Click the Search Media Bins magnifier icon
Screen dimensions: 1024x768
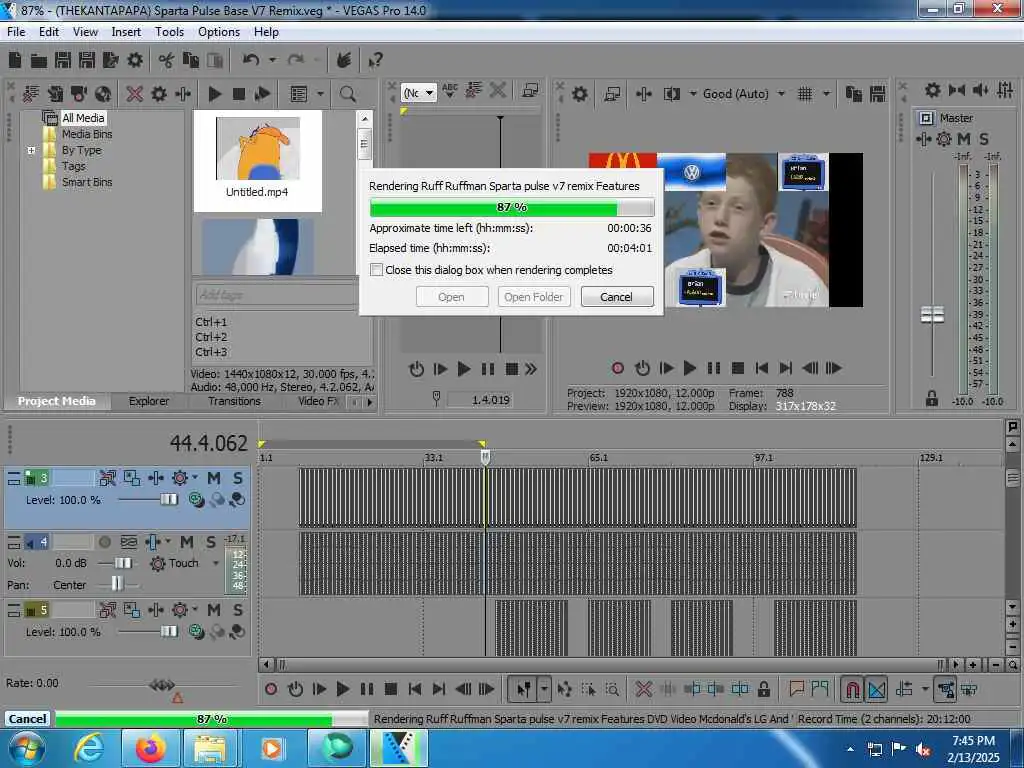(347, 93)
